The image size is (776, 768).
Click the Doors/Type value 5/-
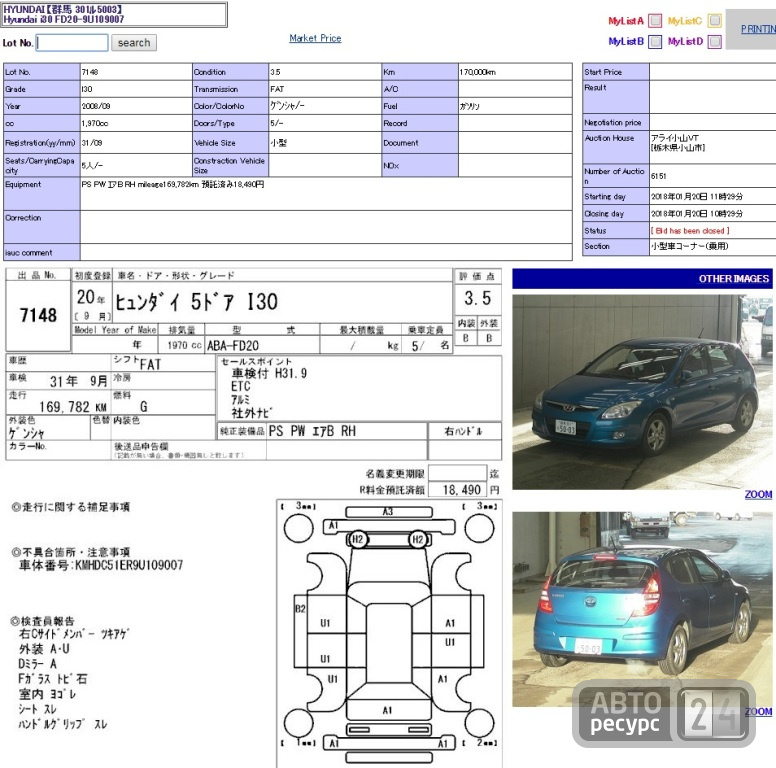(x=277, y=123)
